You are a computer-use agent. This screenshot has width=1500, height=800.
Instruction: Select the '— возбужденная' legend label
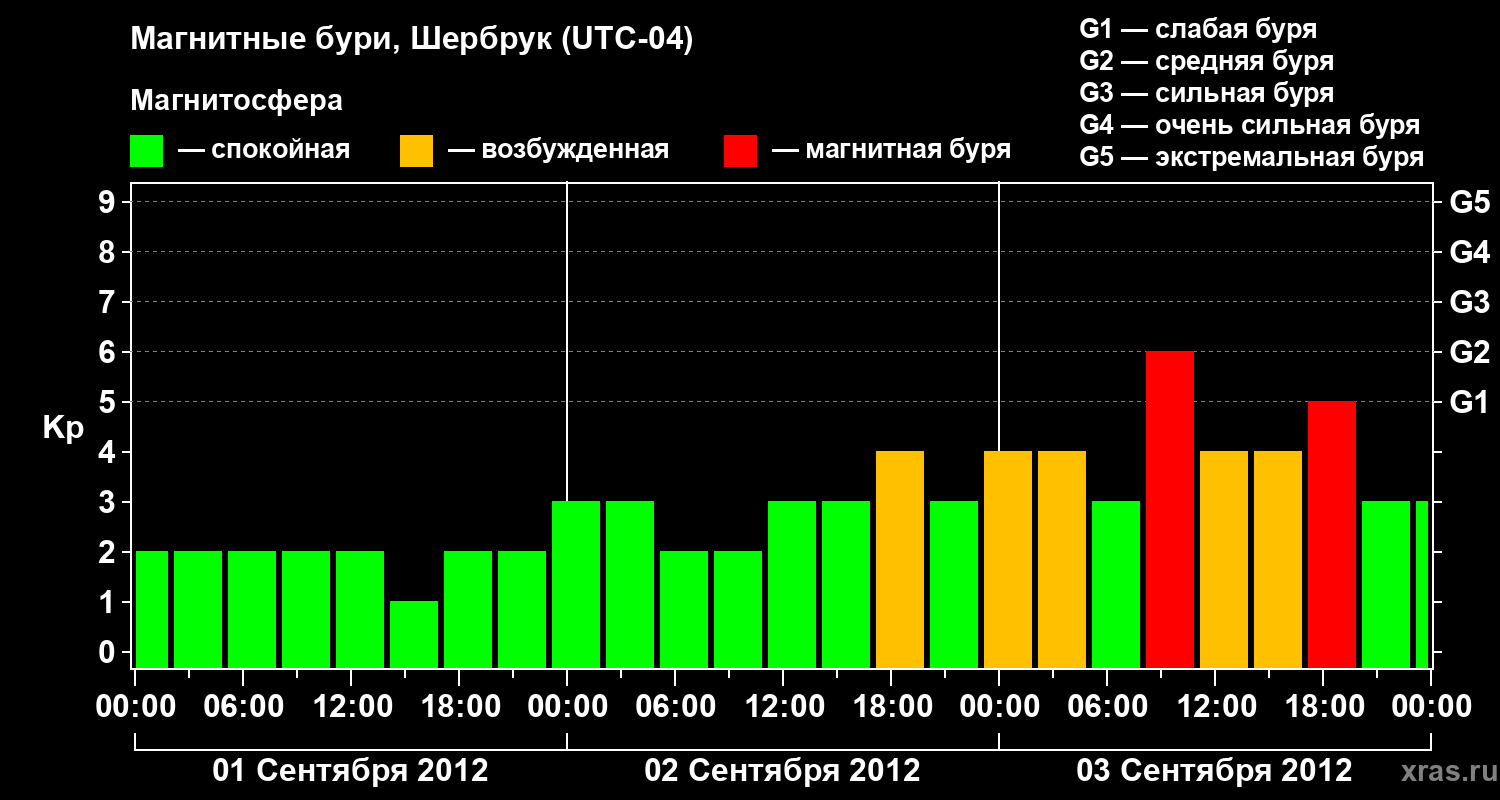pyautogui.click(x=558, y=150)
